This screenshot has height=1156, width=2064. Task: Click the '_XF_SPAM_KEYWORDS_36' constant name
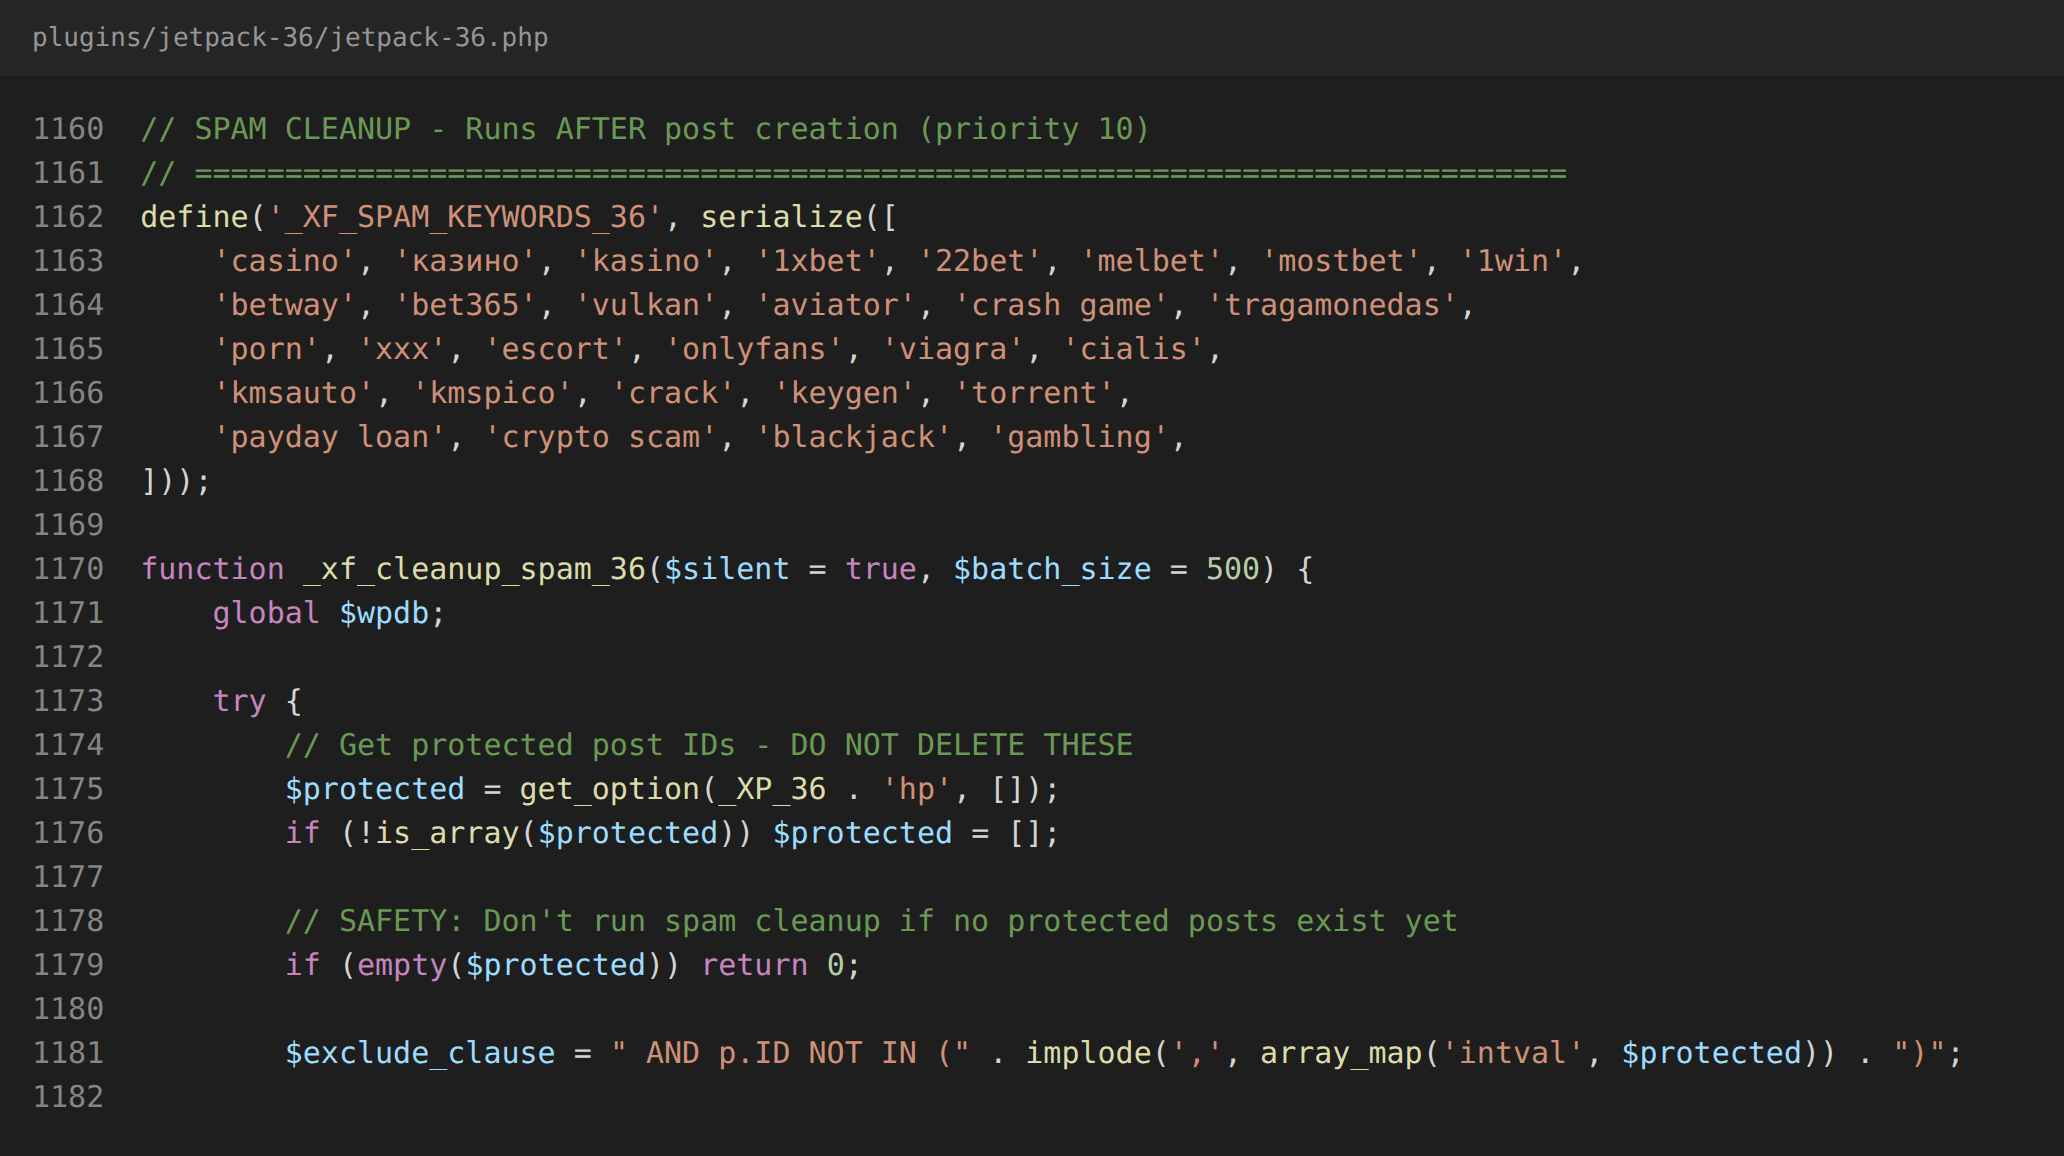pyautogui.click(x=466, y=217)
